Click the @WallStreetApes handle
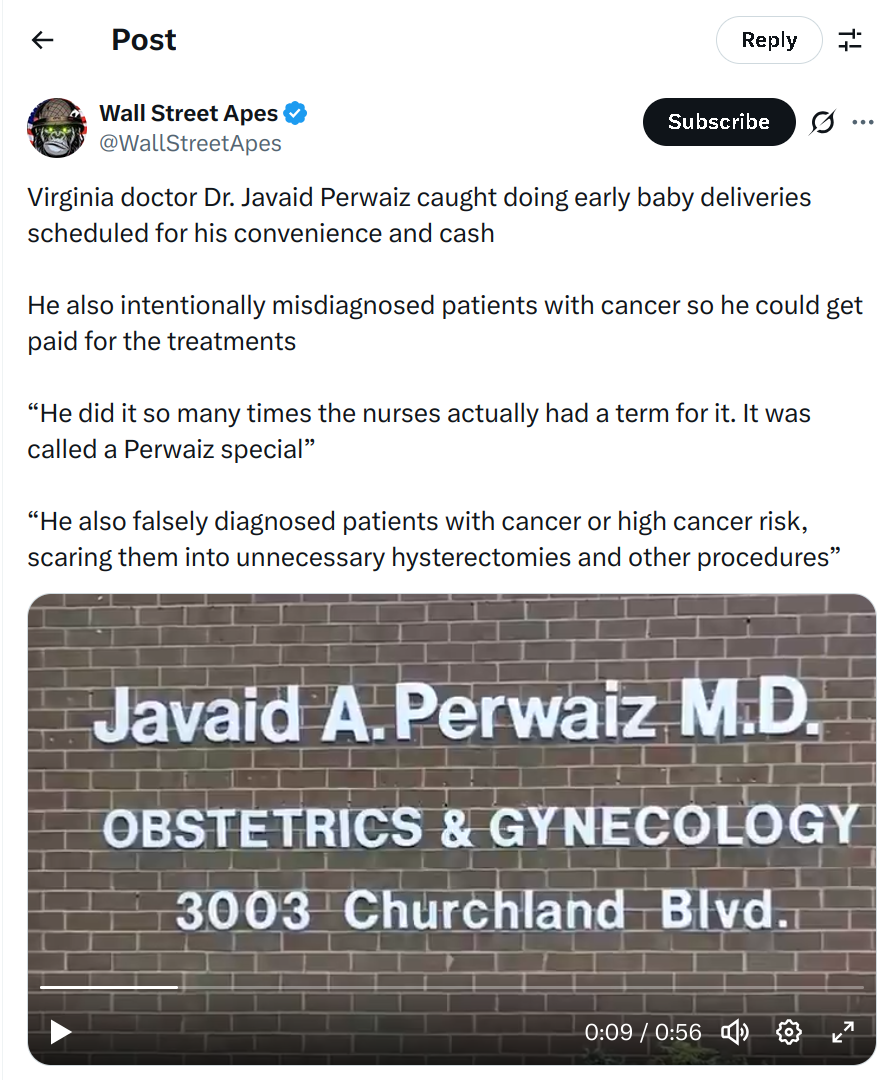The width and height of the screenshot is (896, 1080). click(191, 143)
